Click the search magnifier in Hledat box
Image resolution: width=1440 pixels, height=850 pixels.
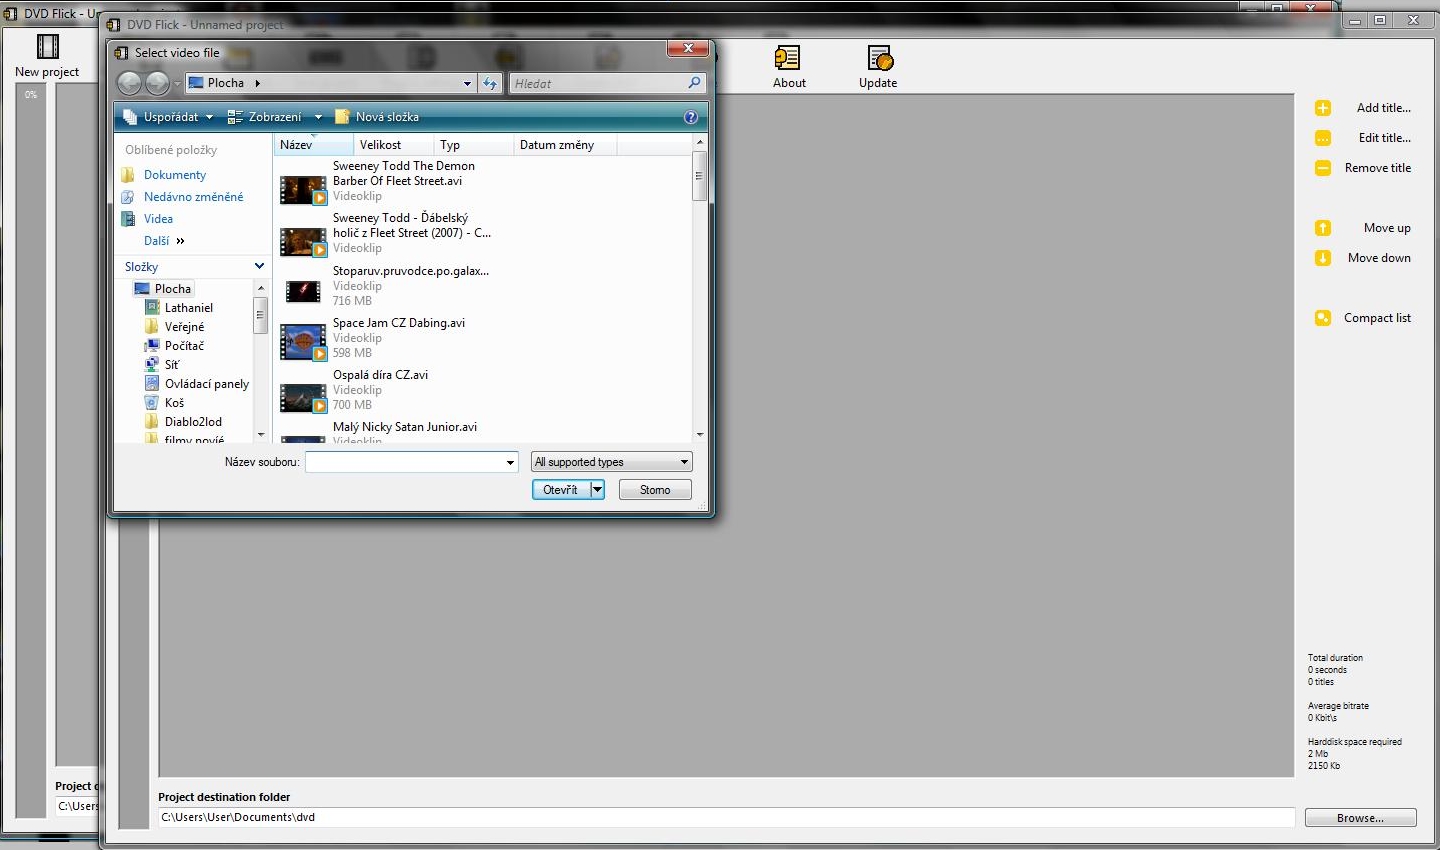pyautogui.click(x=695, y=83)
